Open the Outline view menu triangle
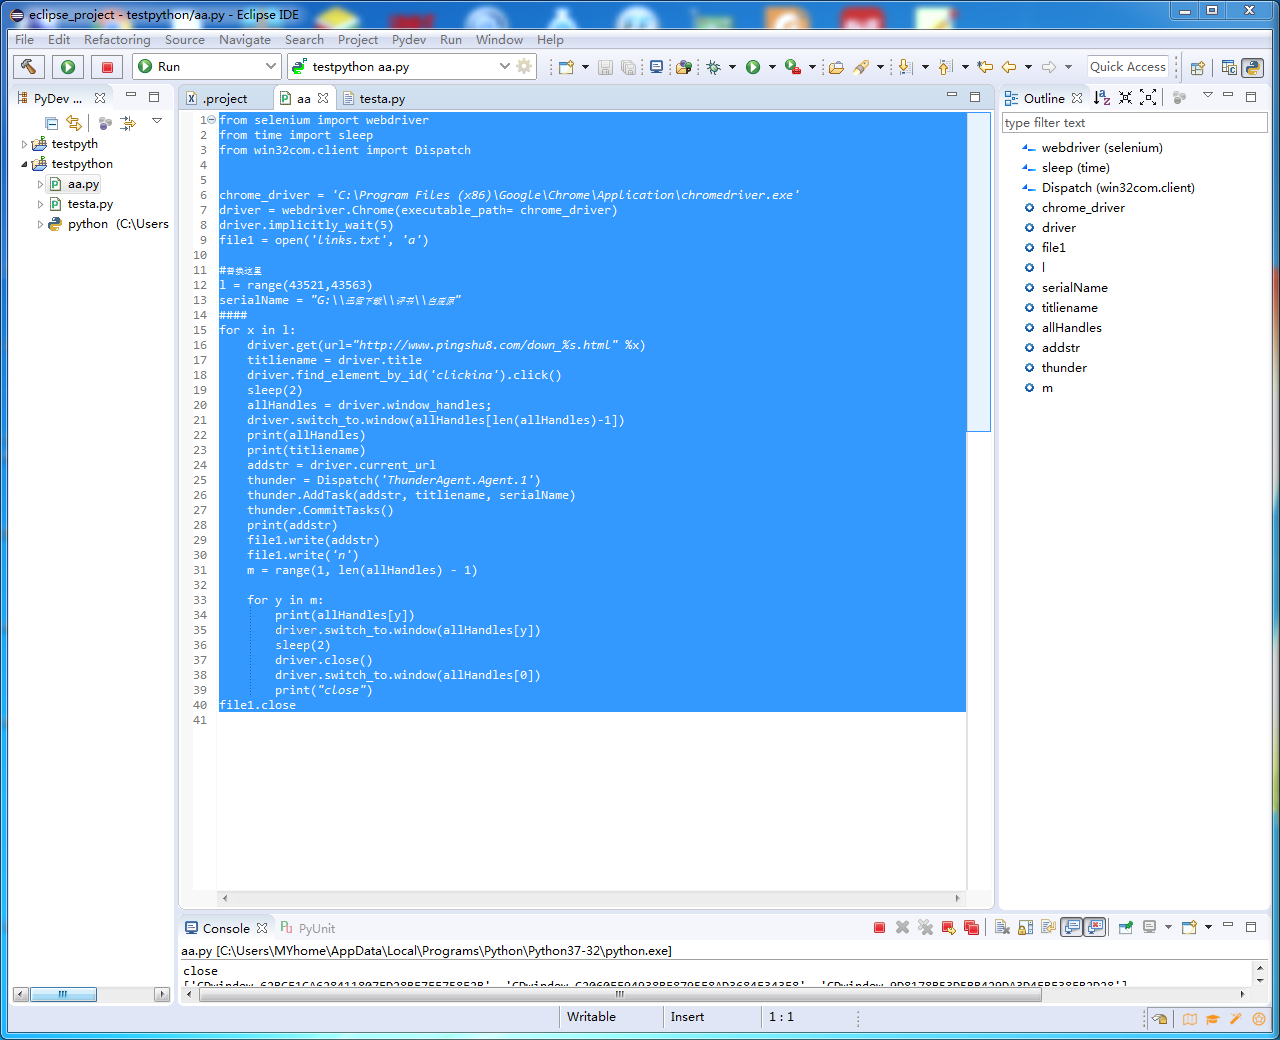The height and width of the screenshot is (1040, 1280). pos(1207,95)
